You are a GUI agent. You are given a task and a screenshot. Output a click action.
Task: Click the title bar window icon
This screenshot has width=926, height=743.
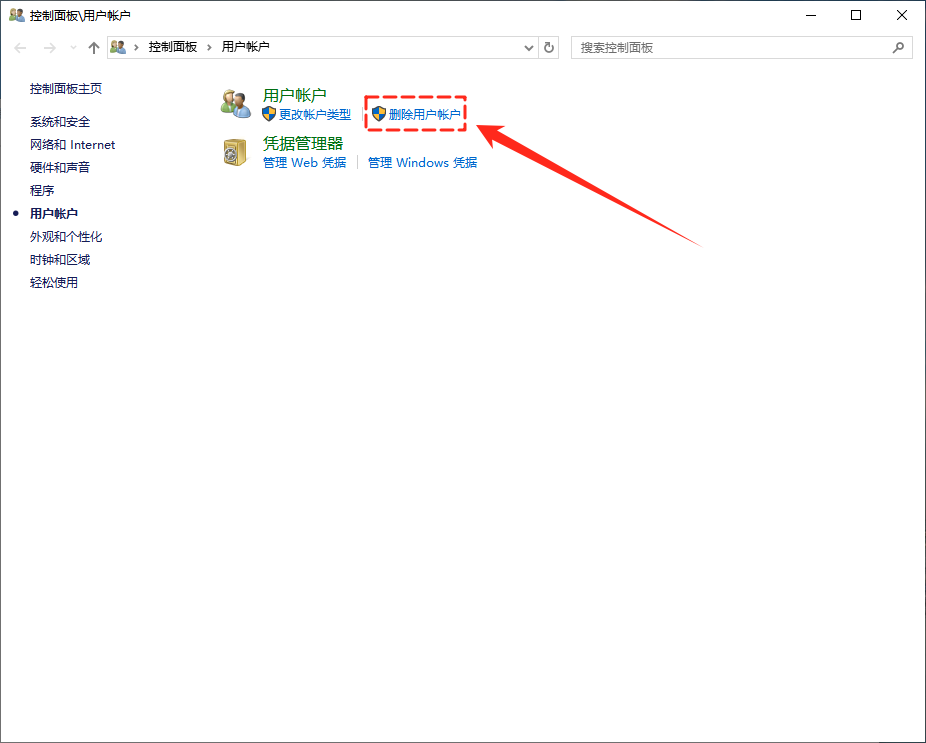coord(16,15)
